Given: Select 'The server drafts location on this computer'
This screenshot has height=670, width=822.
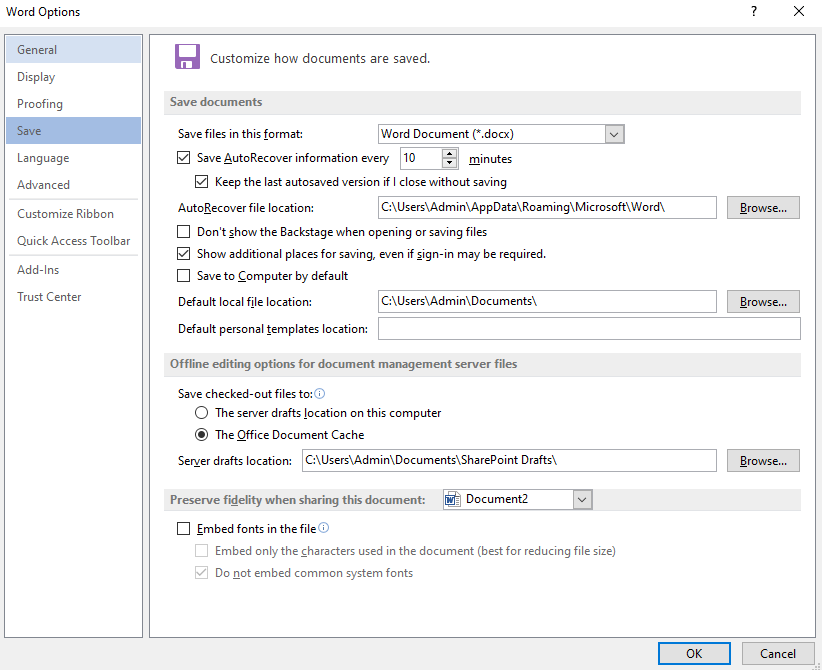Looking at the screenshot, I should pyautogui.click(x=201, y=412).
